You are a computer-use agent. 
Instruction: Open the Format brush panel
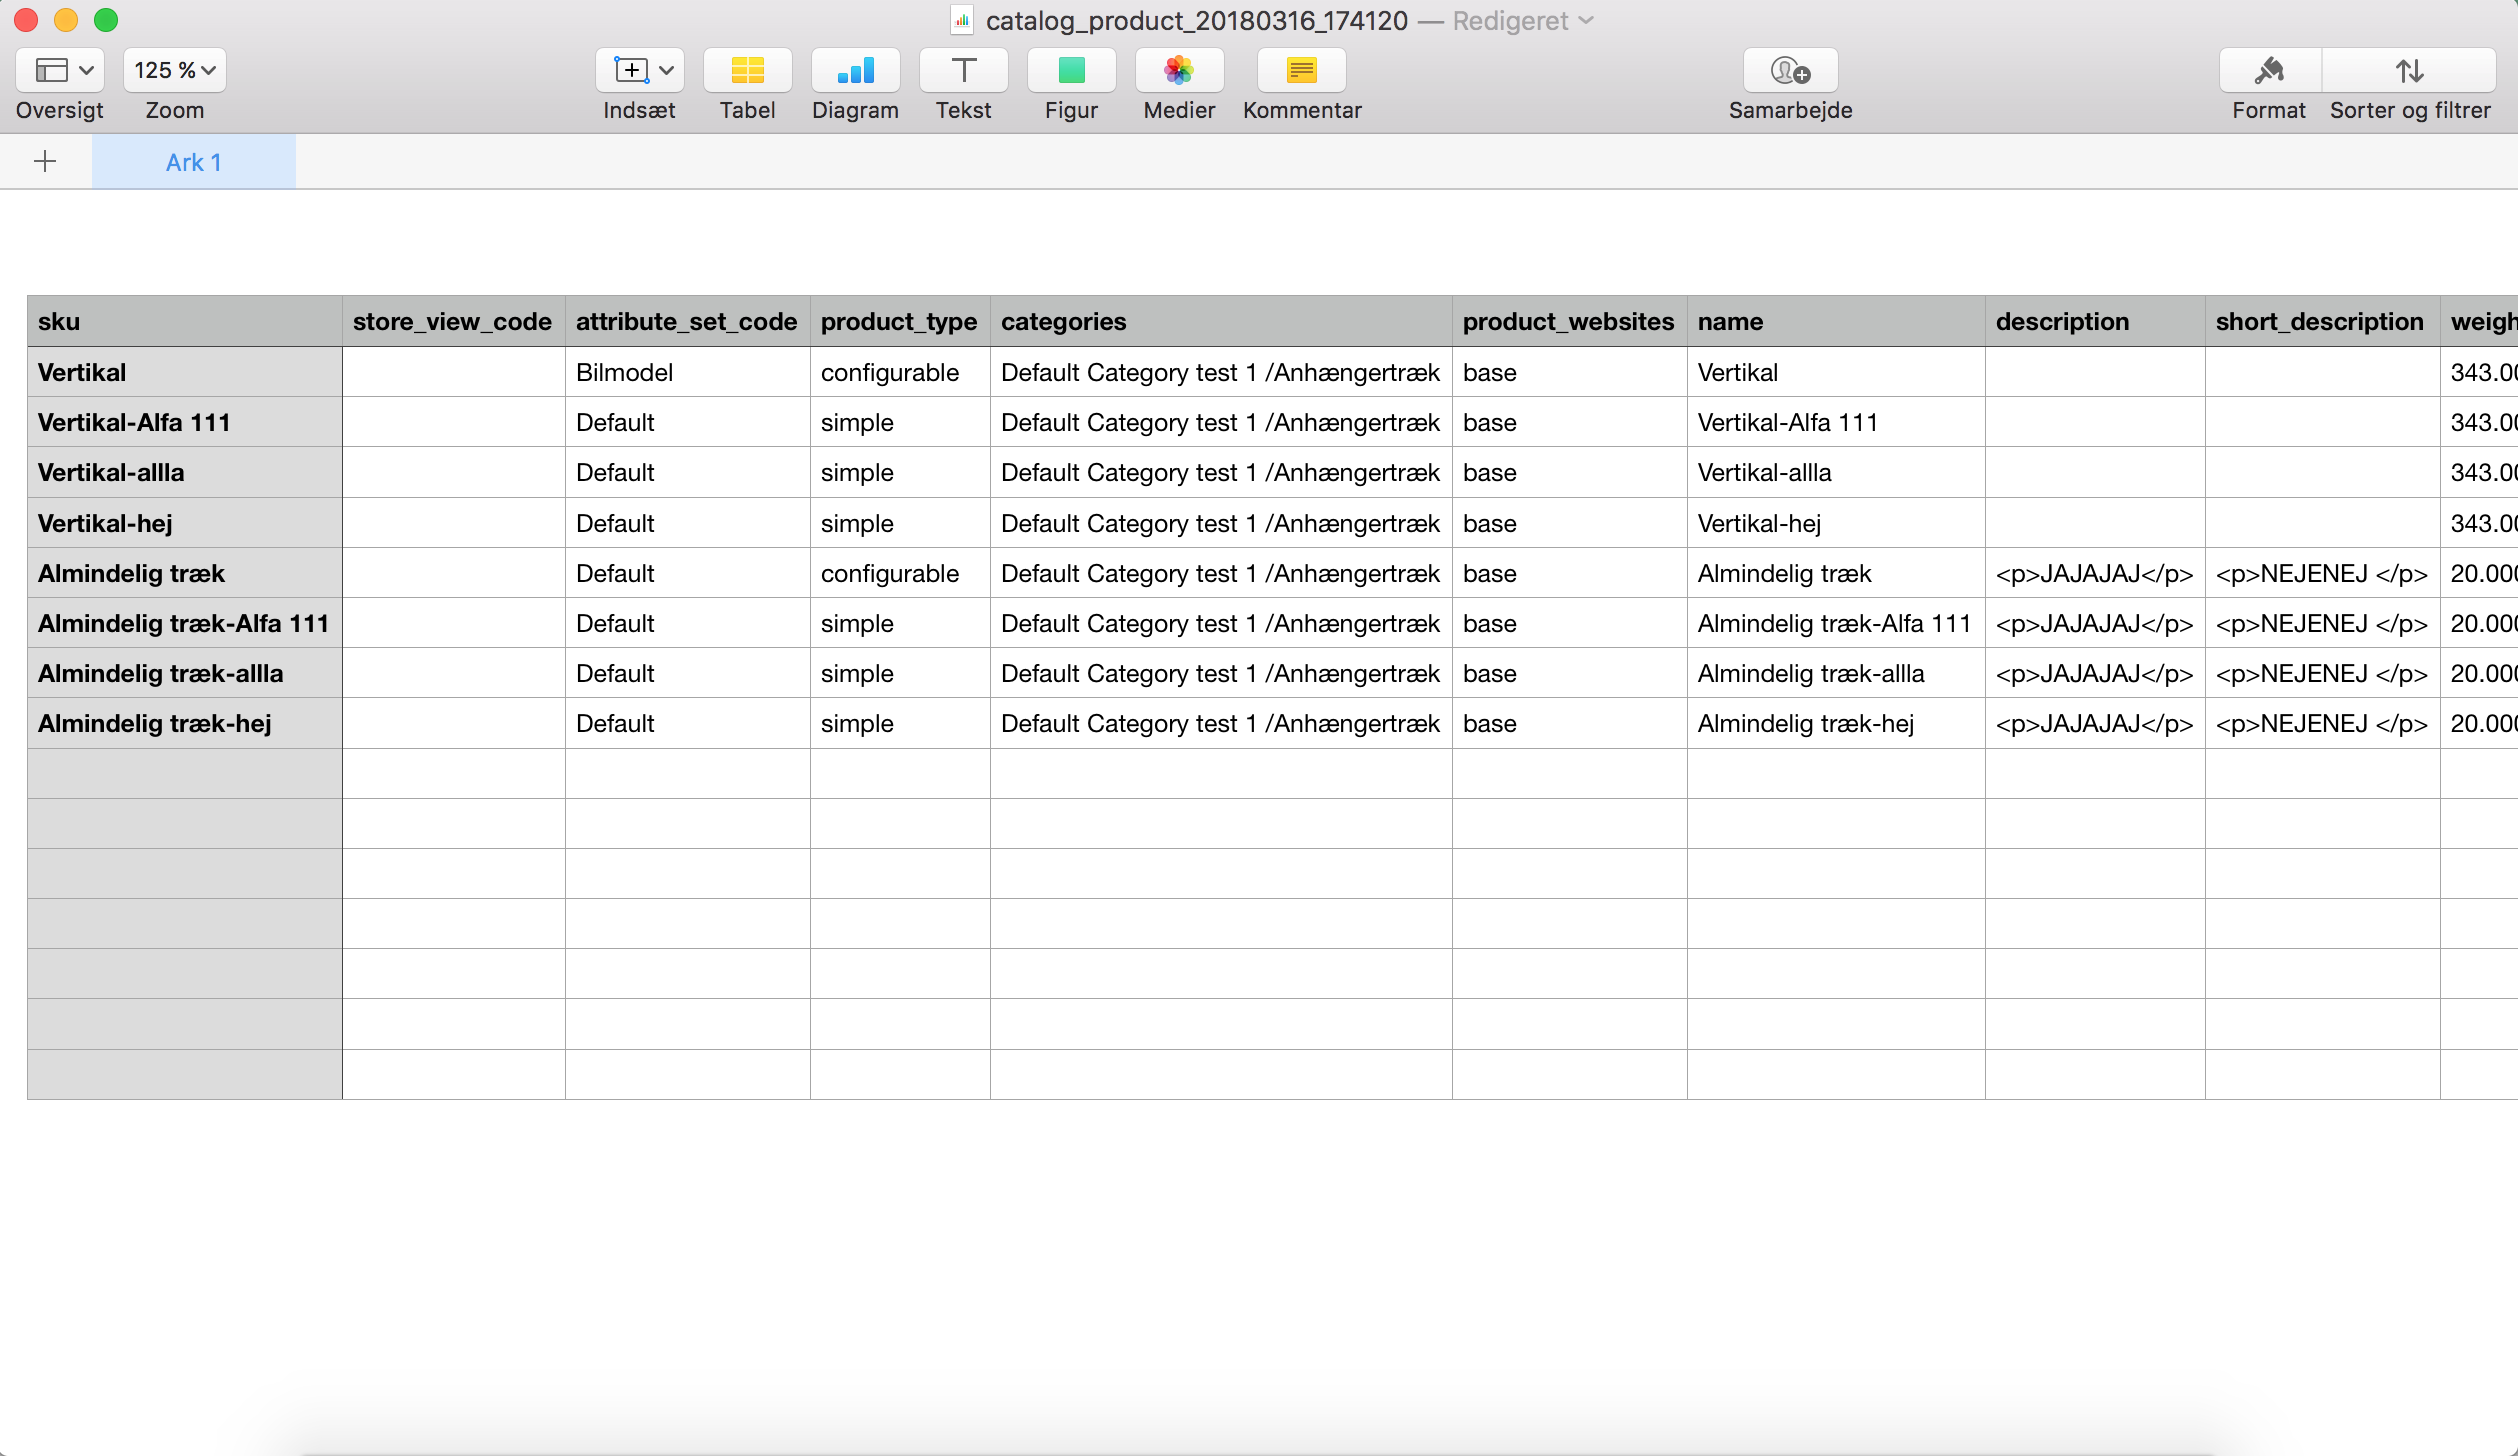pyautogui.click(x=2269, y=70)
